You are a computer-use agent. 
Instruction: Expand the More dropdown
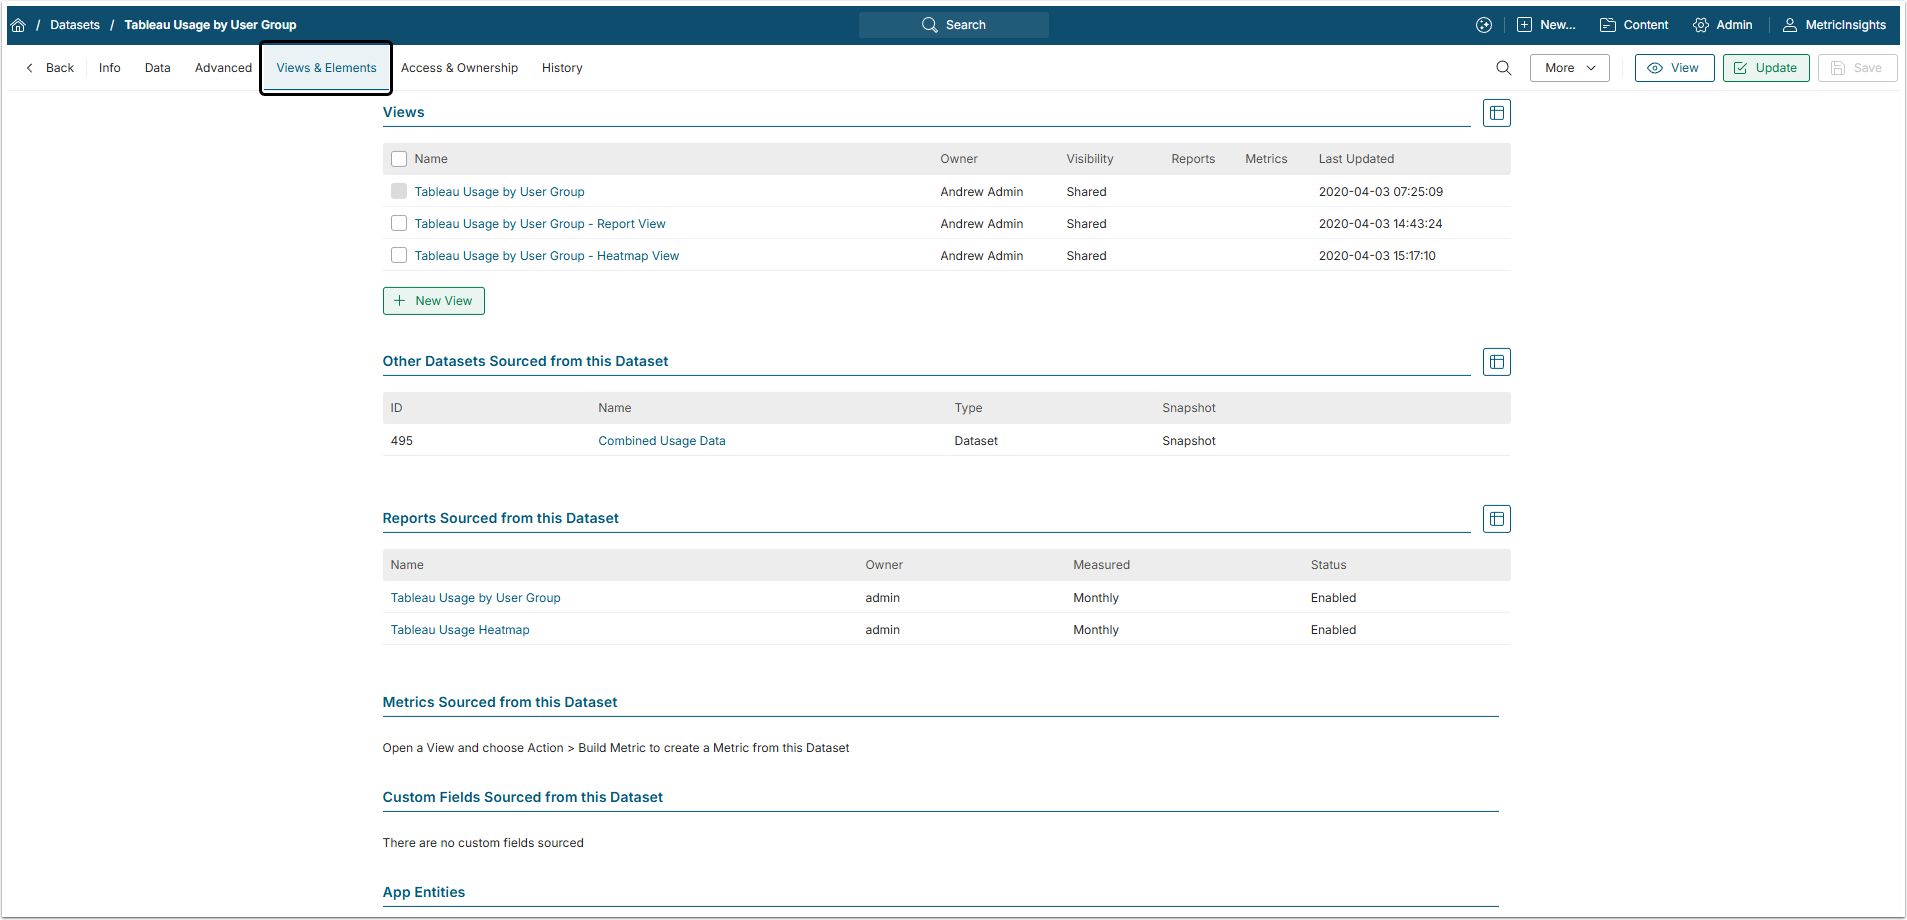1569,68
